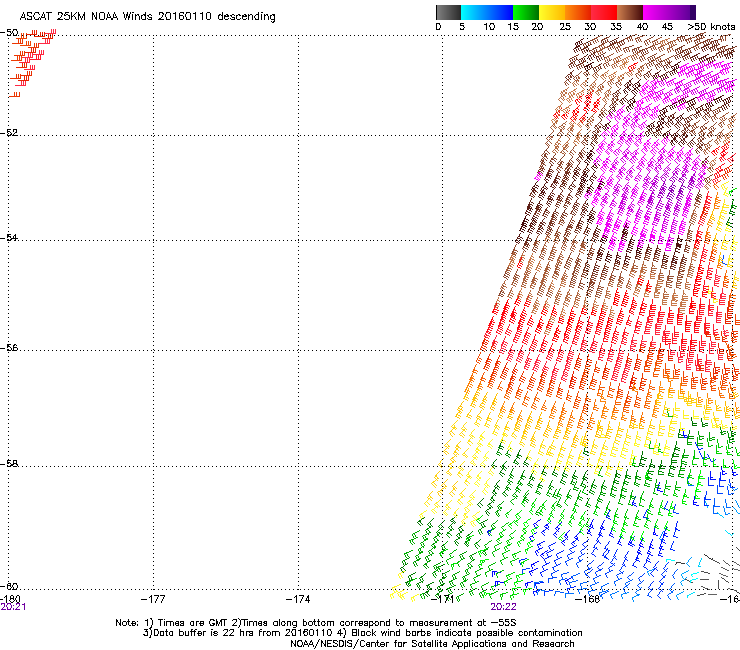
Task: Click the legend label '10'
Action: pos(489,27)
